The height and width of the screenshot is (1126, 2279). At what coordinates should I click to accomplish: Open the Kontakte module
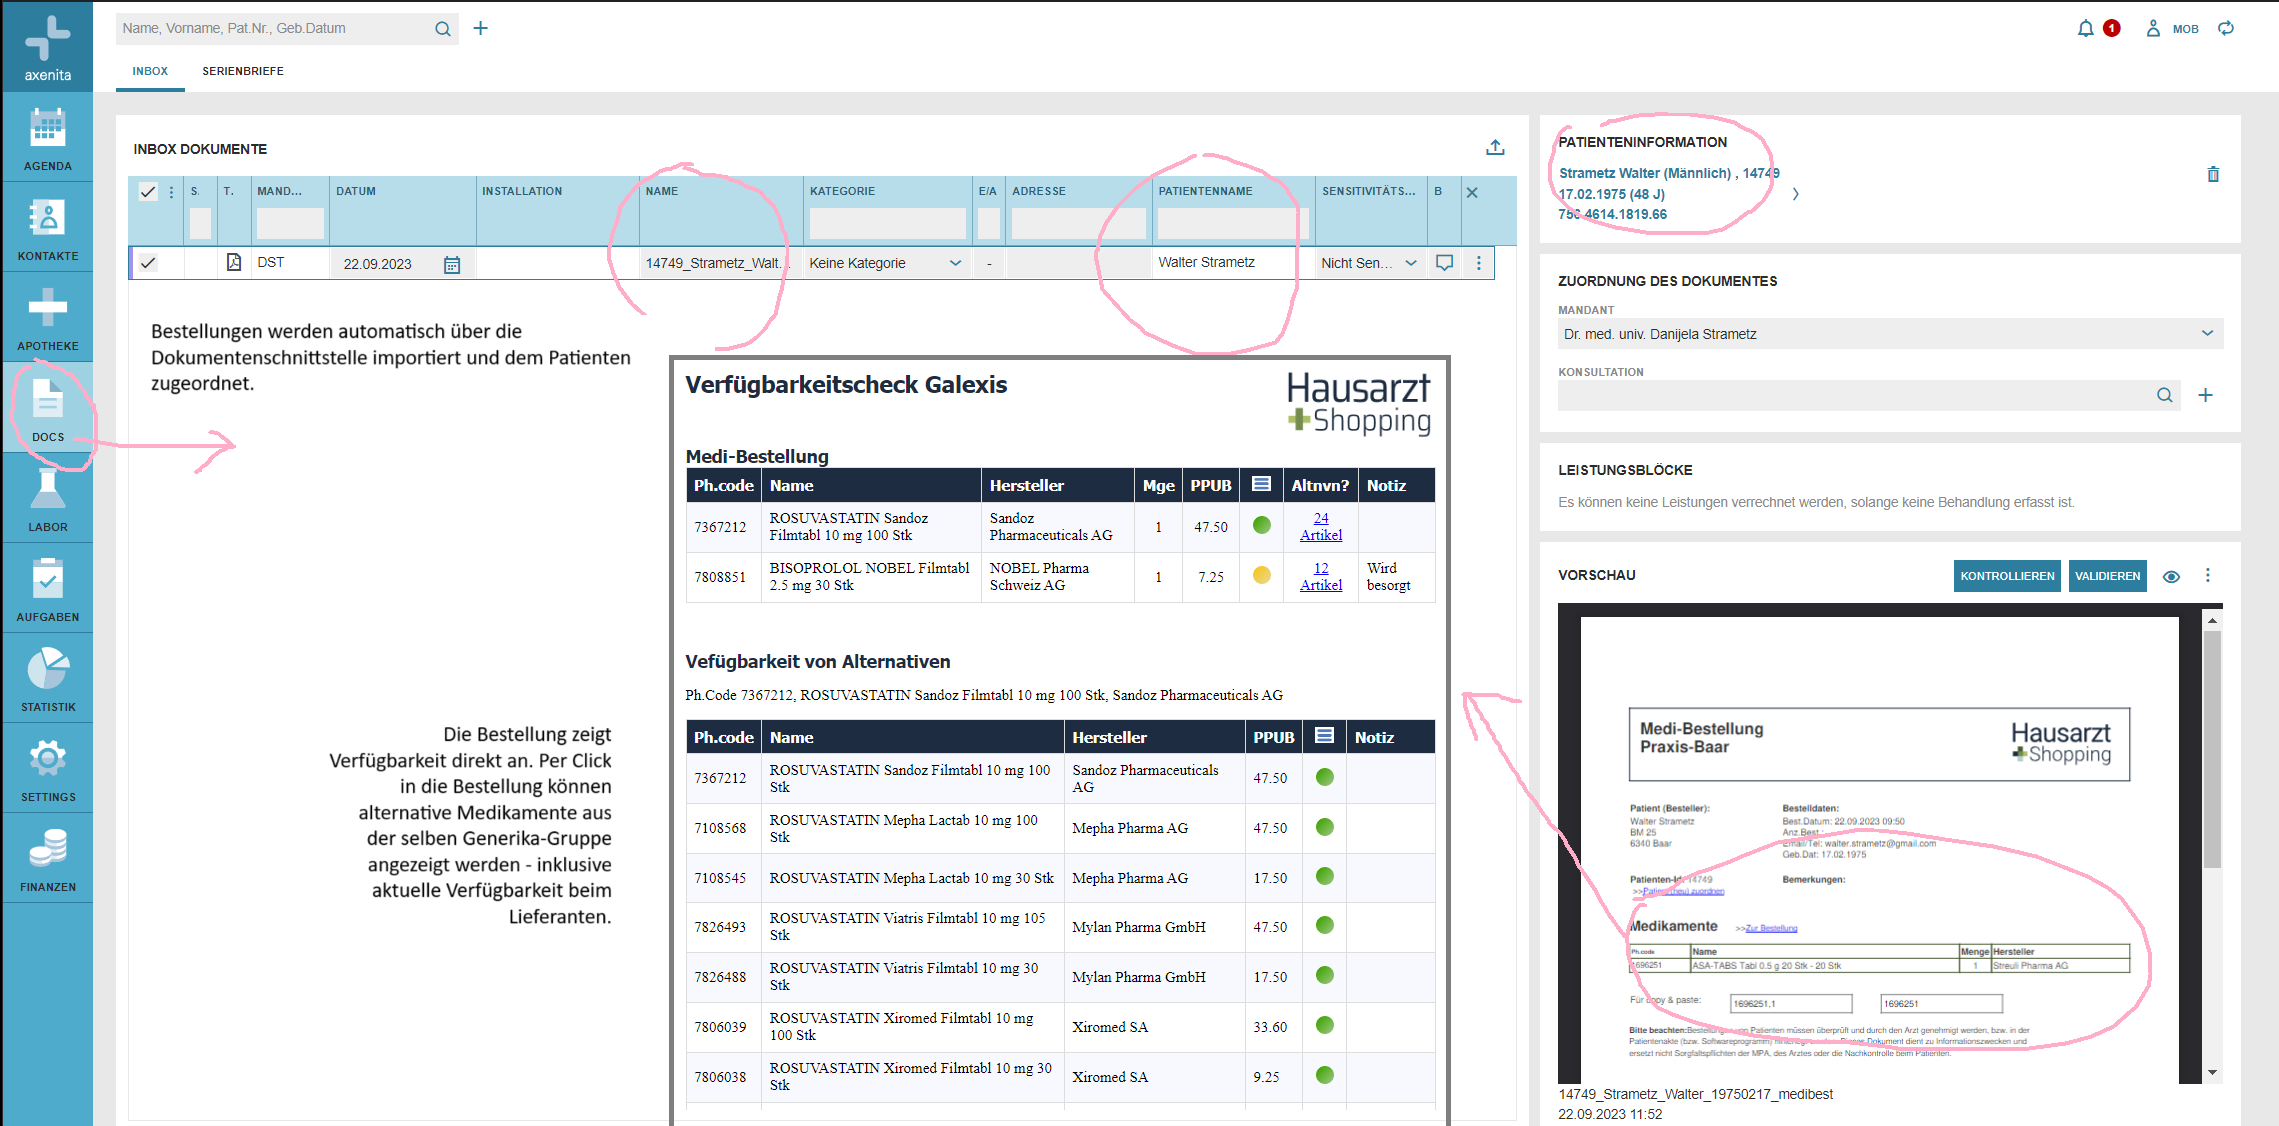tap(47, 229)
